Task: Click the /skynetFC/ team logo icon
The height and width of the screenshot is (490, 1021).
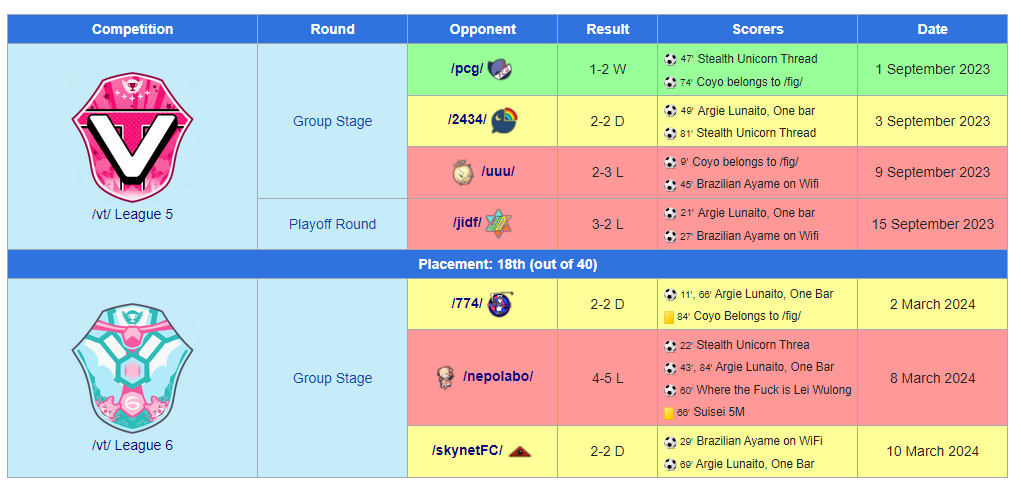Action: coord(519,451)
